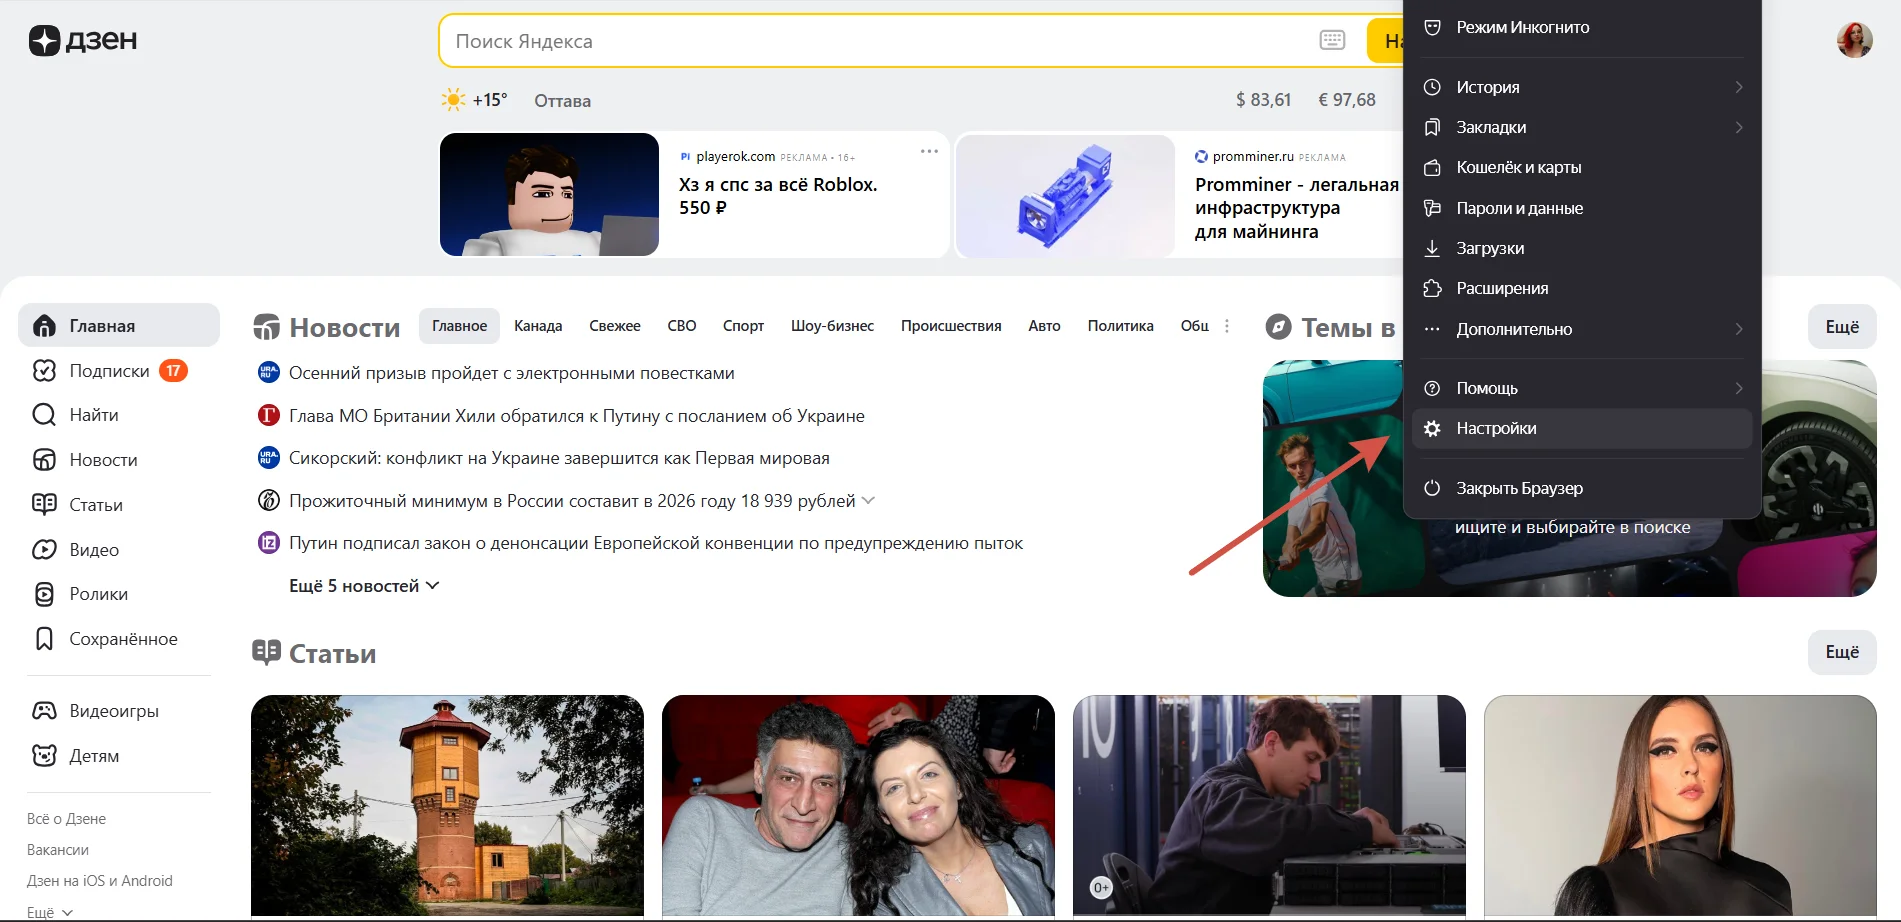Click the Incognito mode shield icon
Screen dimensions: 1901x922
1432,27
